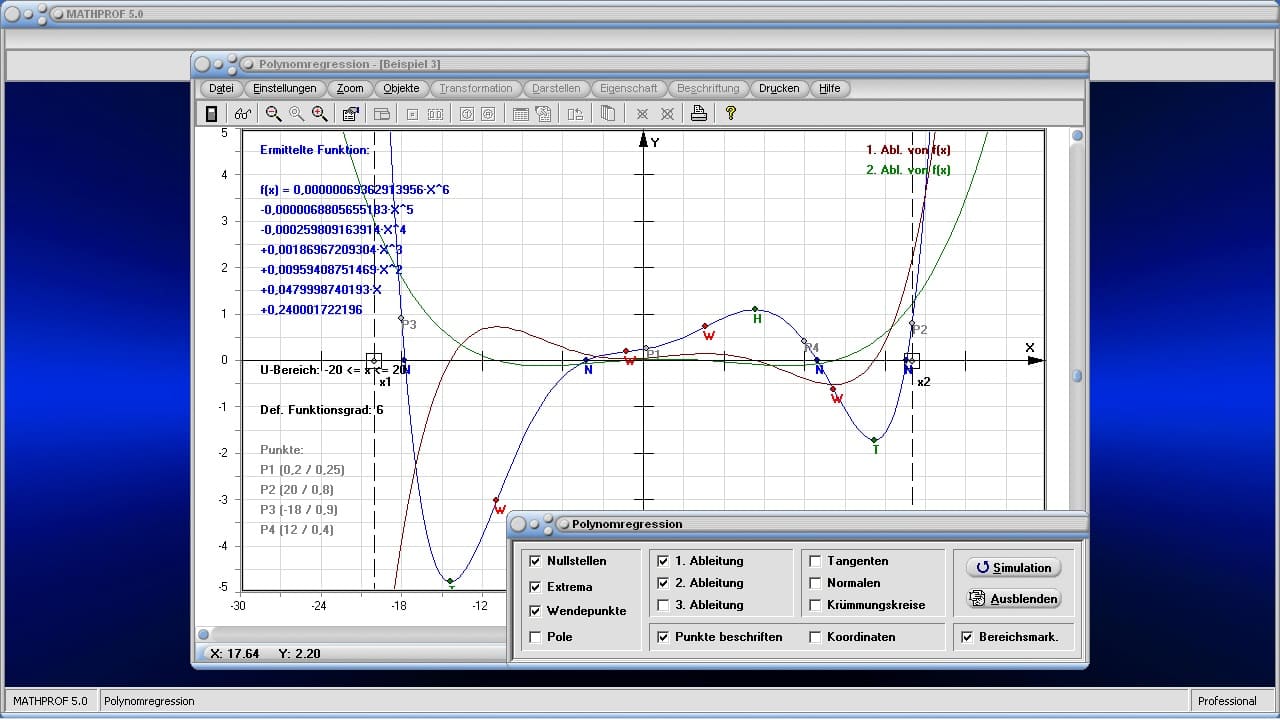
Task: Open the Hilfe menu
Action: [x=830, y=88]
